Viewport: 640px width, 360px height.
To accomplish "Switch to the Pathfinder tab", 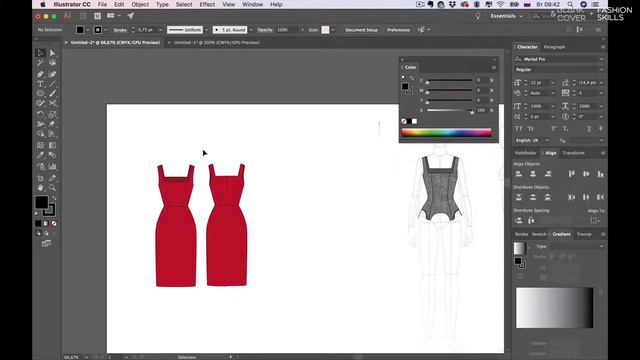I will (525, 153).
